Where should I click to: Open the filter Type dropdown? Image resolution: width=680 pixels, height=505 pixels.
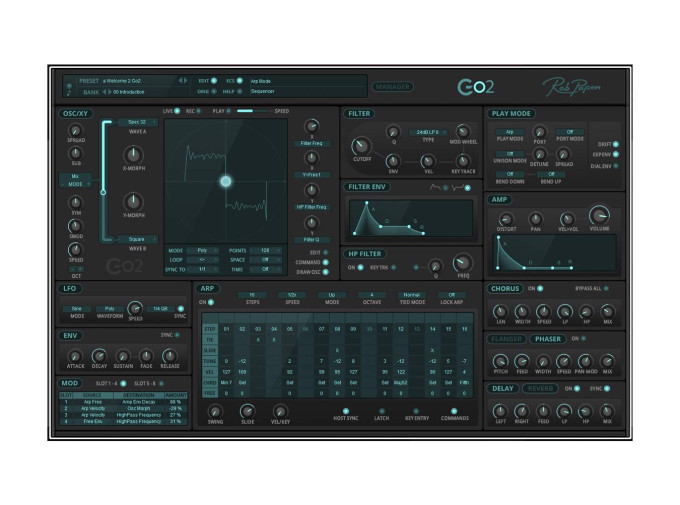(x=427, y=131)
